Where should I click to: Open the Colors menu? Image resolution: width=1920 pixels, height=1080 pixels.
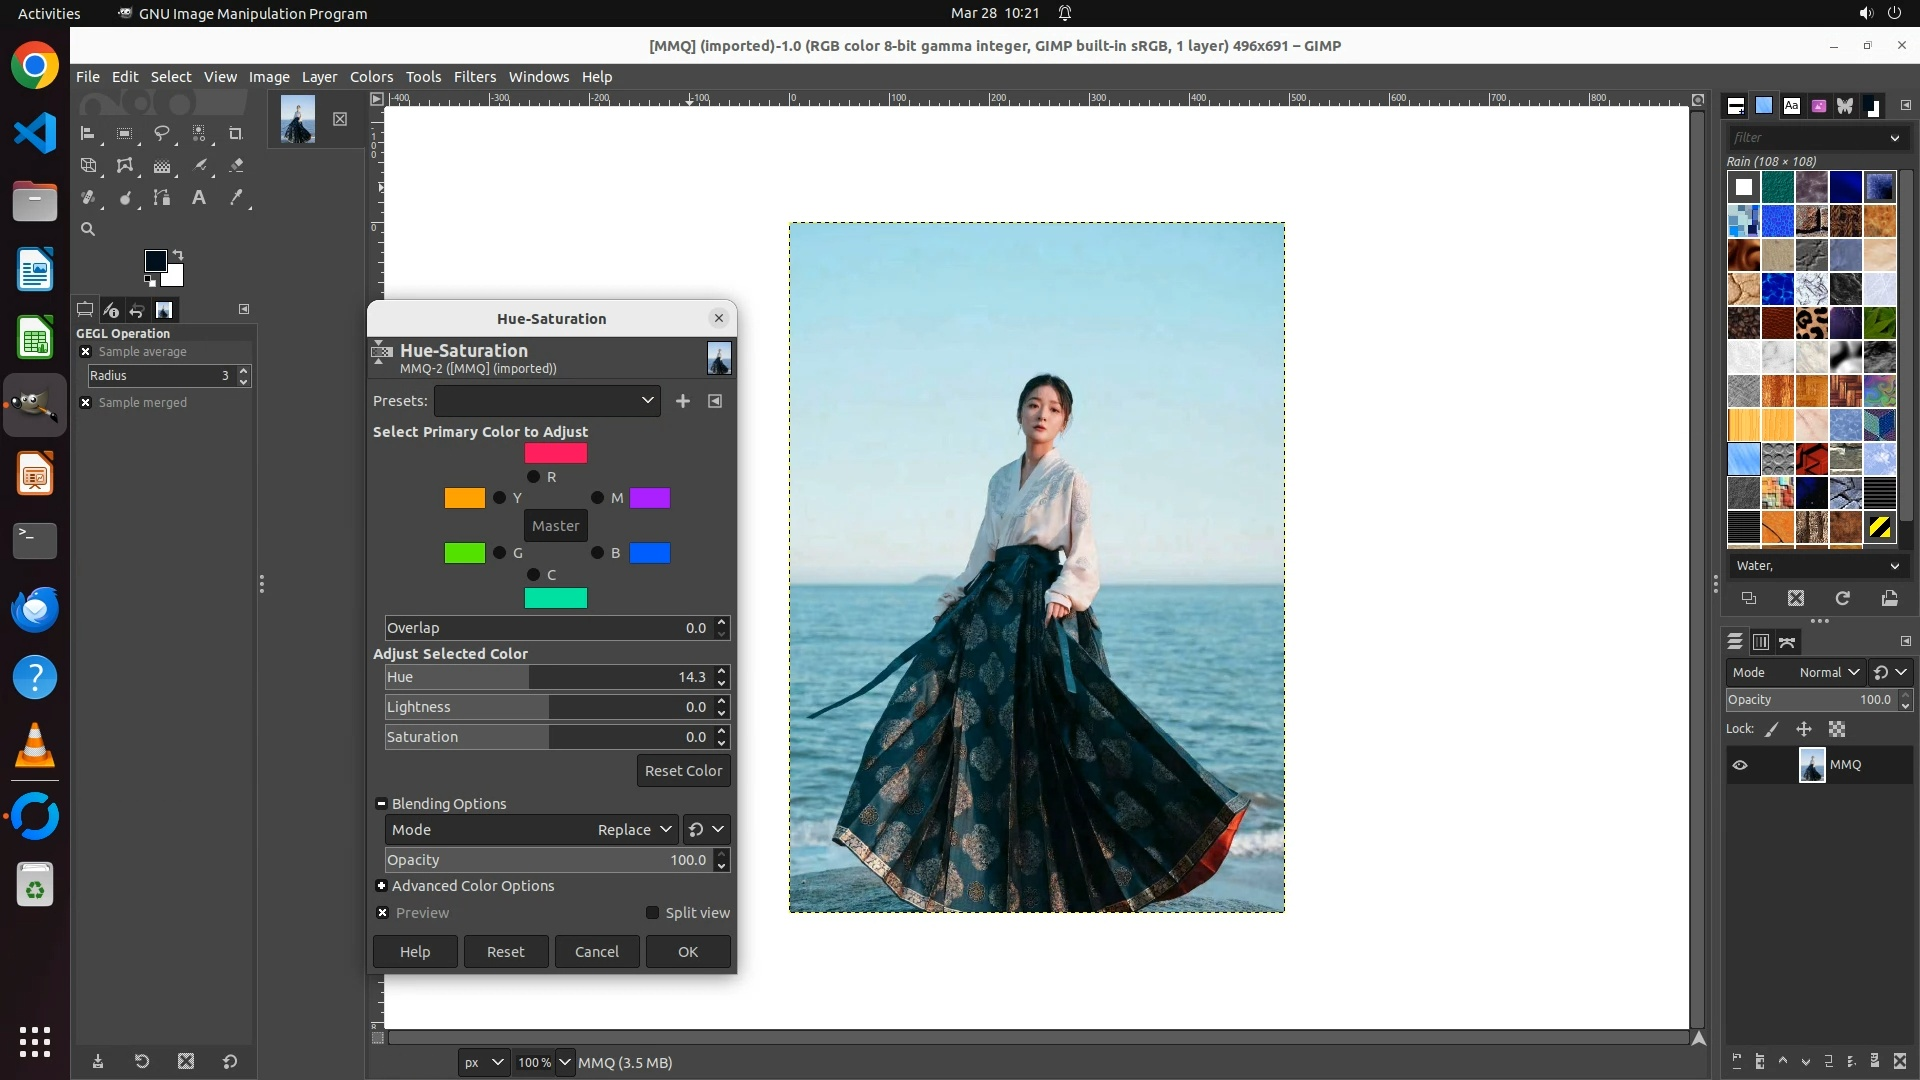[371, 77]
